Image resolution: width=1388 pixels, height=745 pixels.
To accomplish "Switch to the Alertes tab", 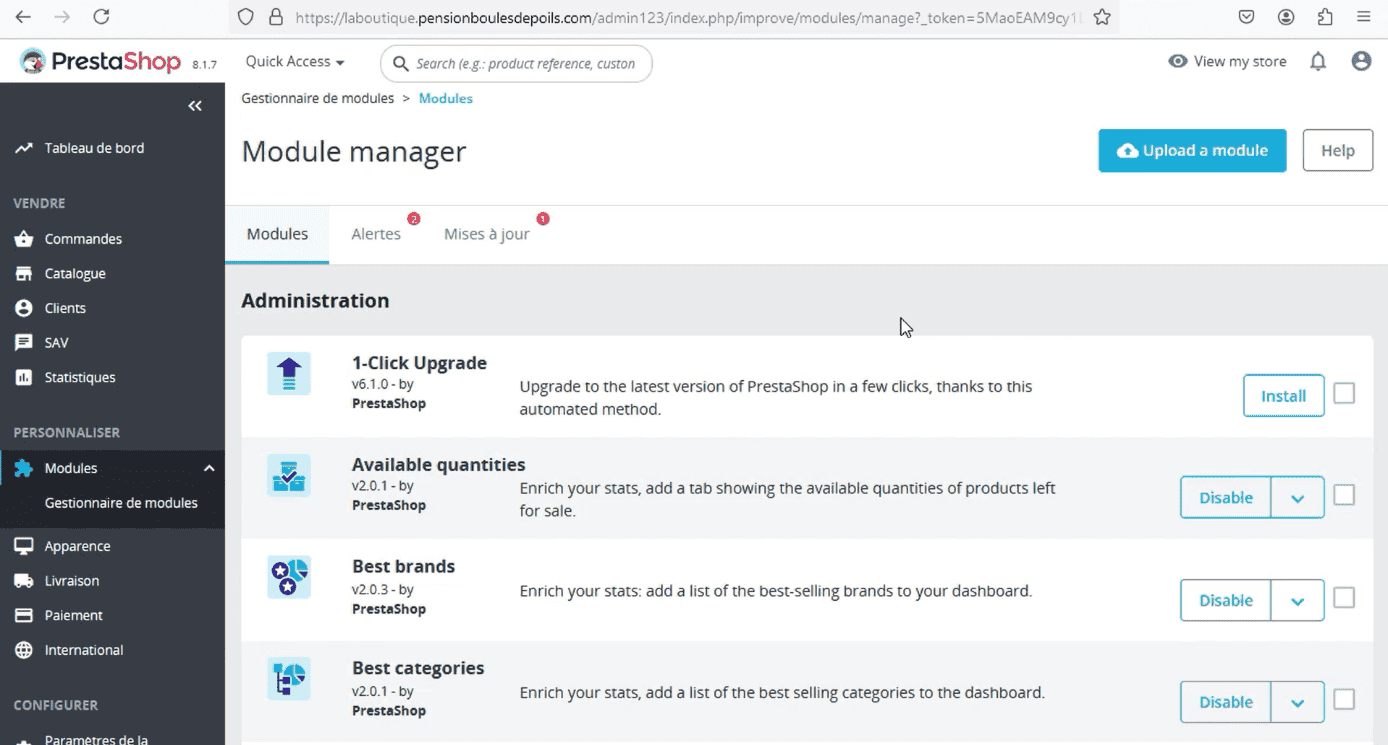I will click(x=376, y=234).
